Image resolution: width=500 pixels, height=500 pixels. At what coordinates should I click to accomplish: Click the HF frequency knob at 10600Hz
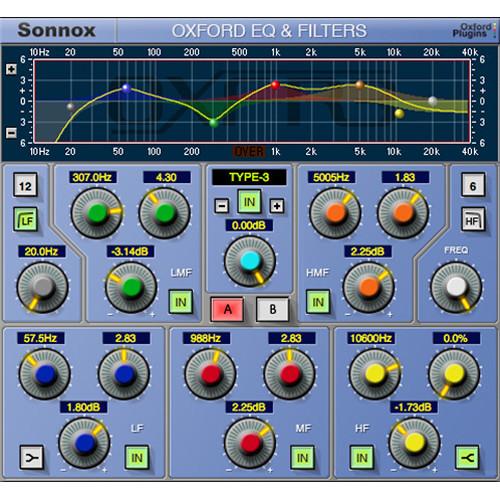[375, 374]
